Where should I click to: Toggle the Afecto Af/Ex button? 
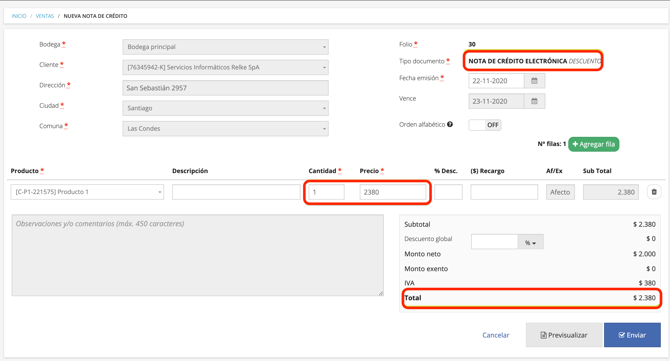(x=560, y=192)
